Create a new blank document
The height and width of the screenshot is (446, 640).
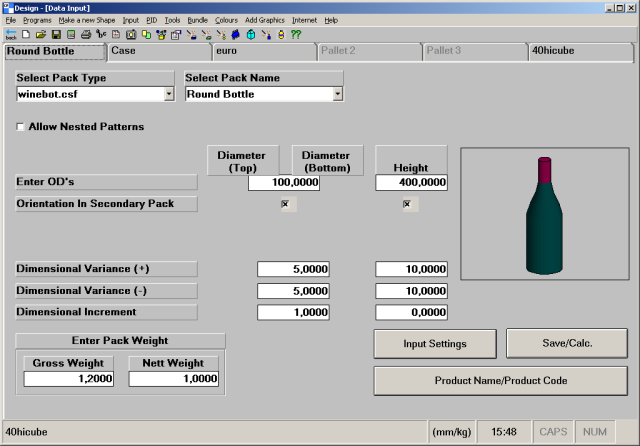pyautogui.click(x=26, y=34)
